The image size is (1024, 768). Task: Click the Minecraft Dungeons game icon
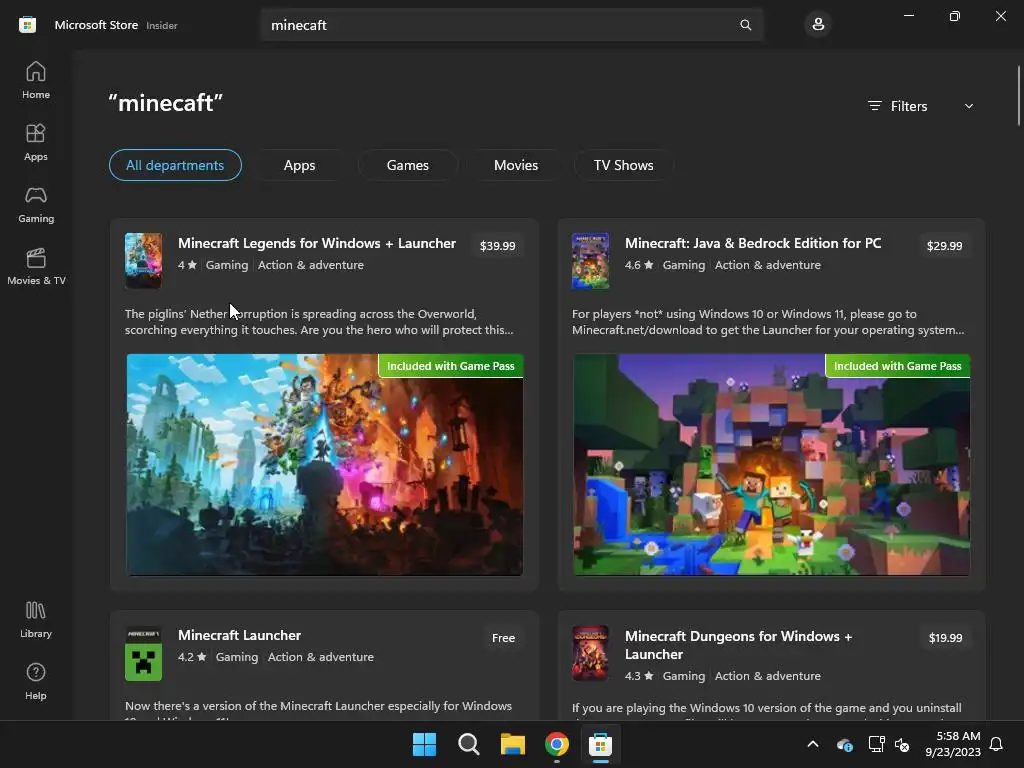click(590, 653)
